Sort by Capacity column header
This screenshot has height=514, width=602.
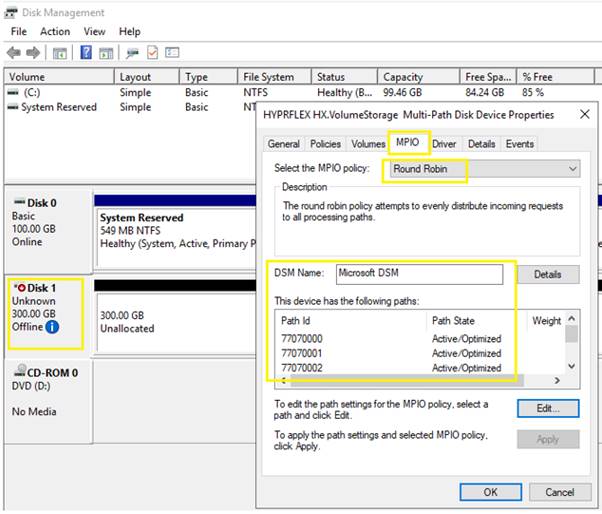tap(418, 77)
